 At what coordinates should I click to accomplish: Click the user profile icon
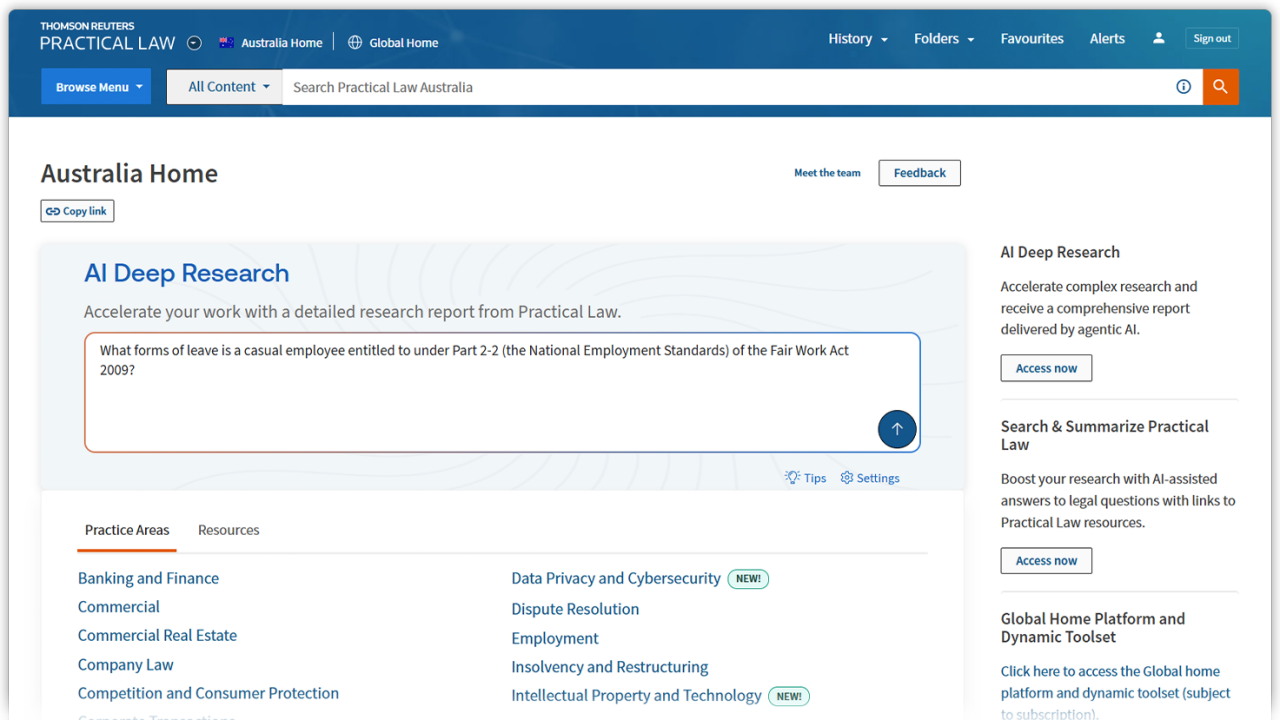(1158, 38)
